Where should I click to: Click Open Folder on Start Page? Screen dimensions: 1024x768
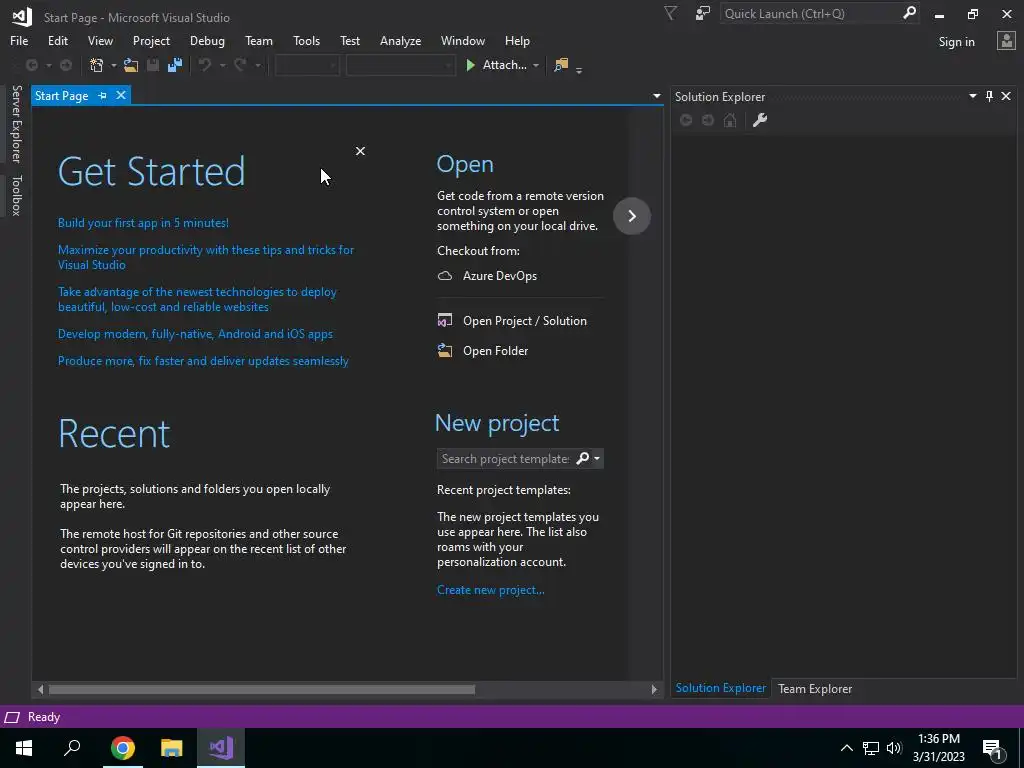[483, 351]
